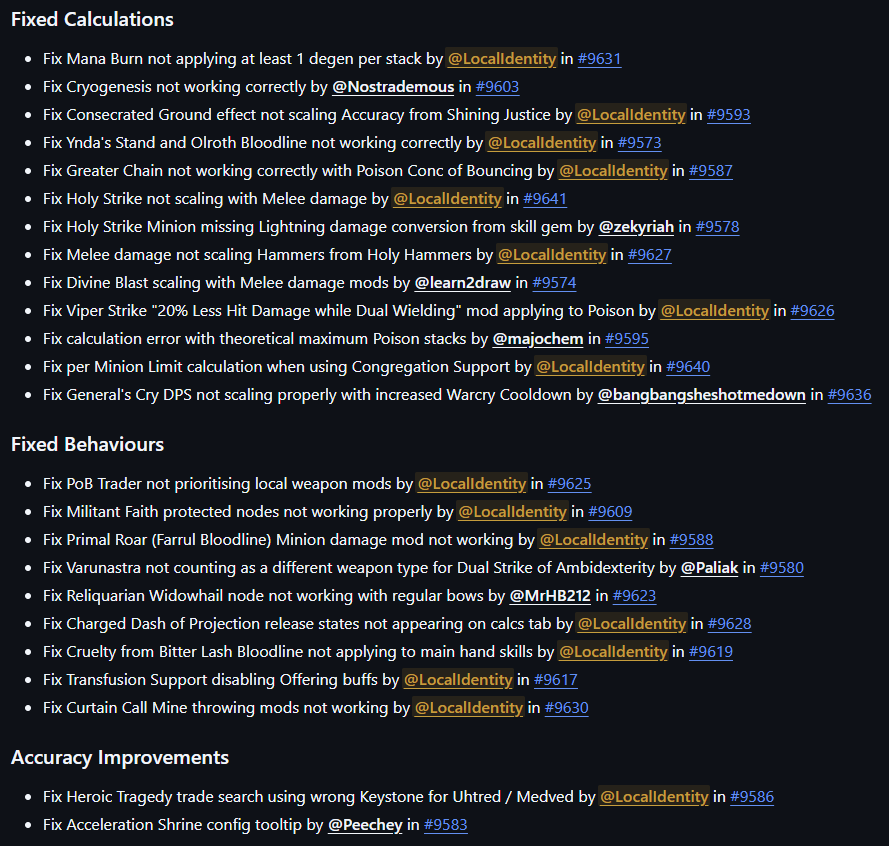Open pull request #9636

tap(849, 395)
